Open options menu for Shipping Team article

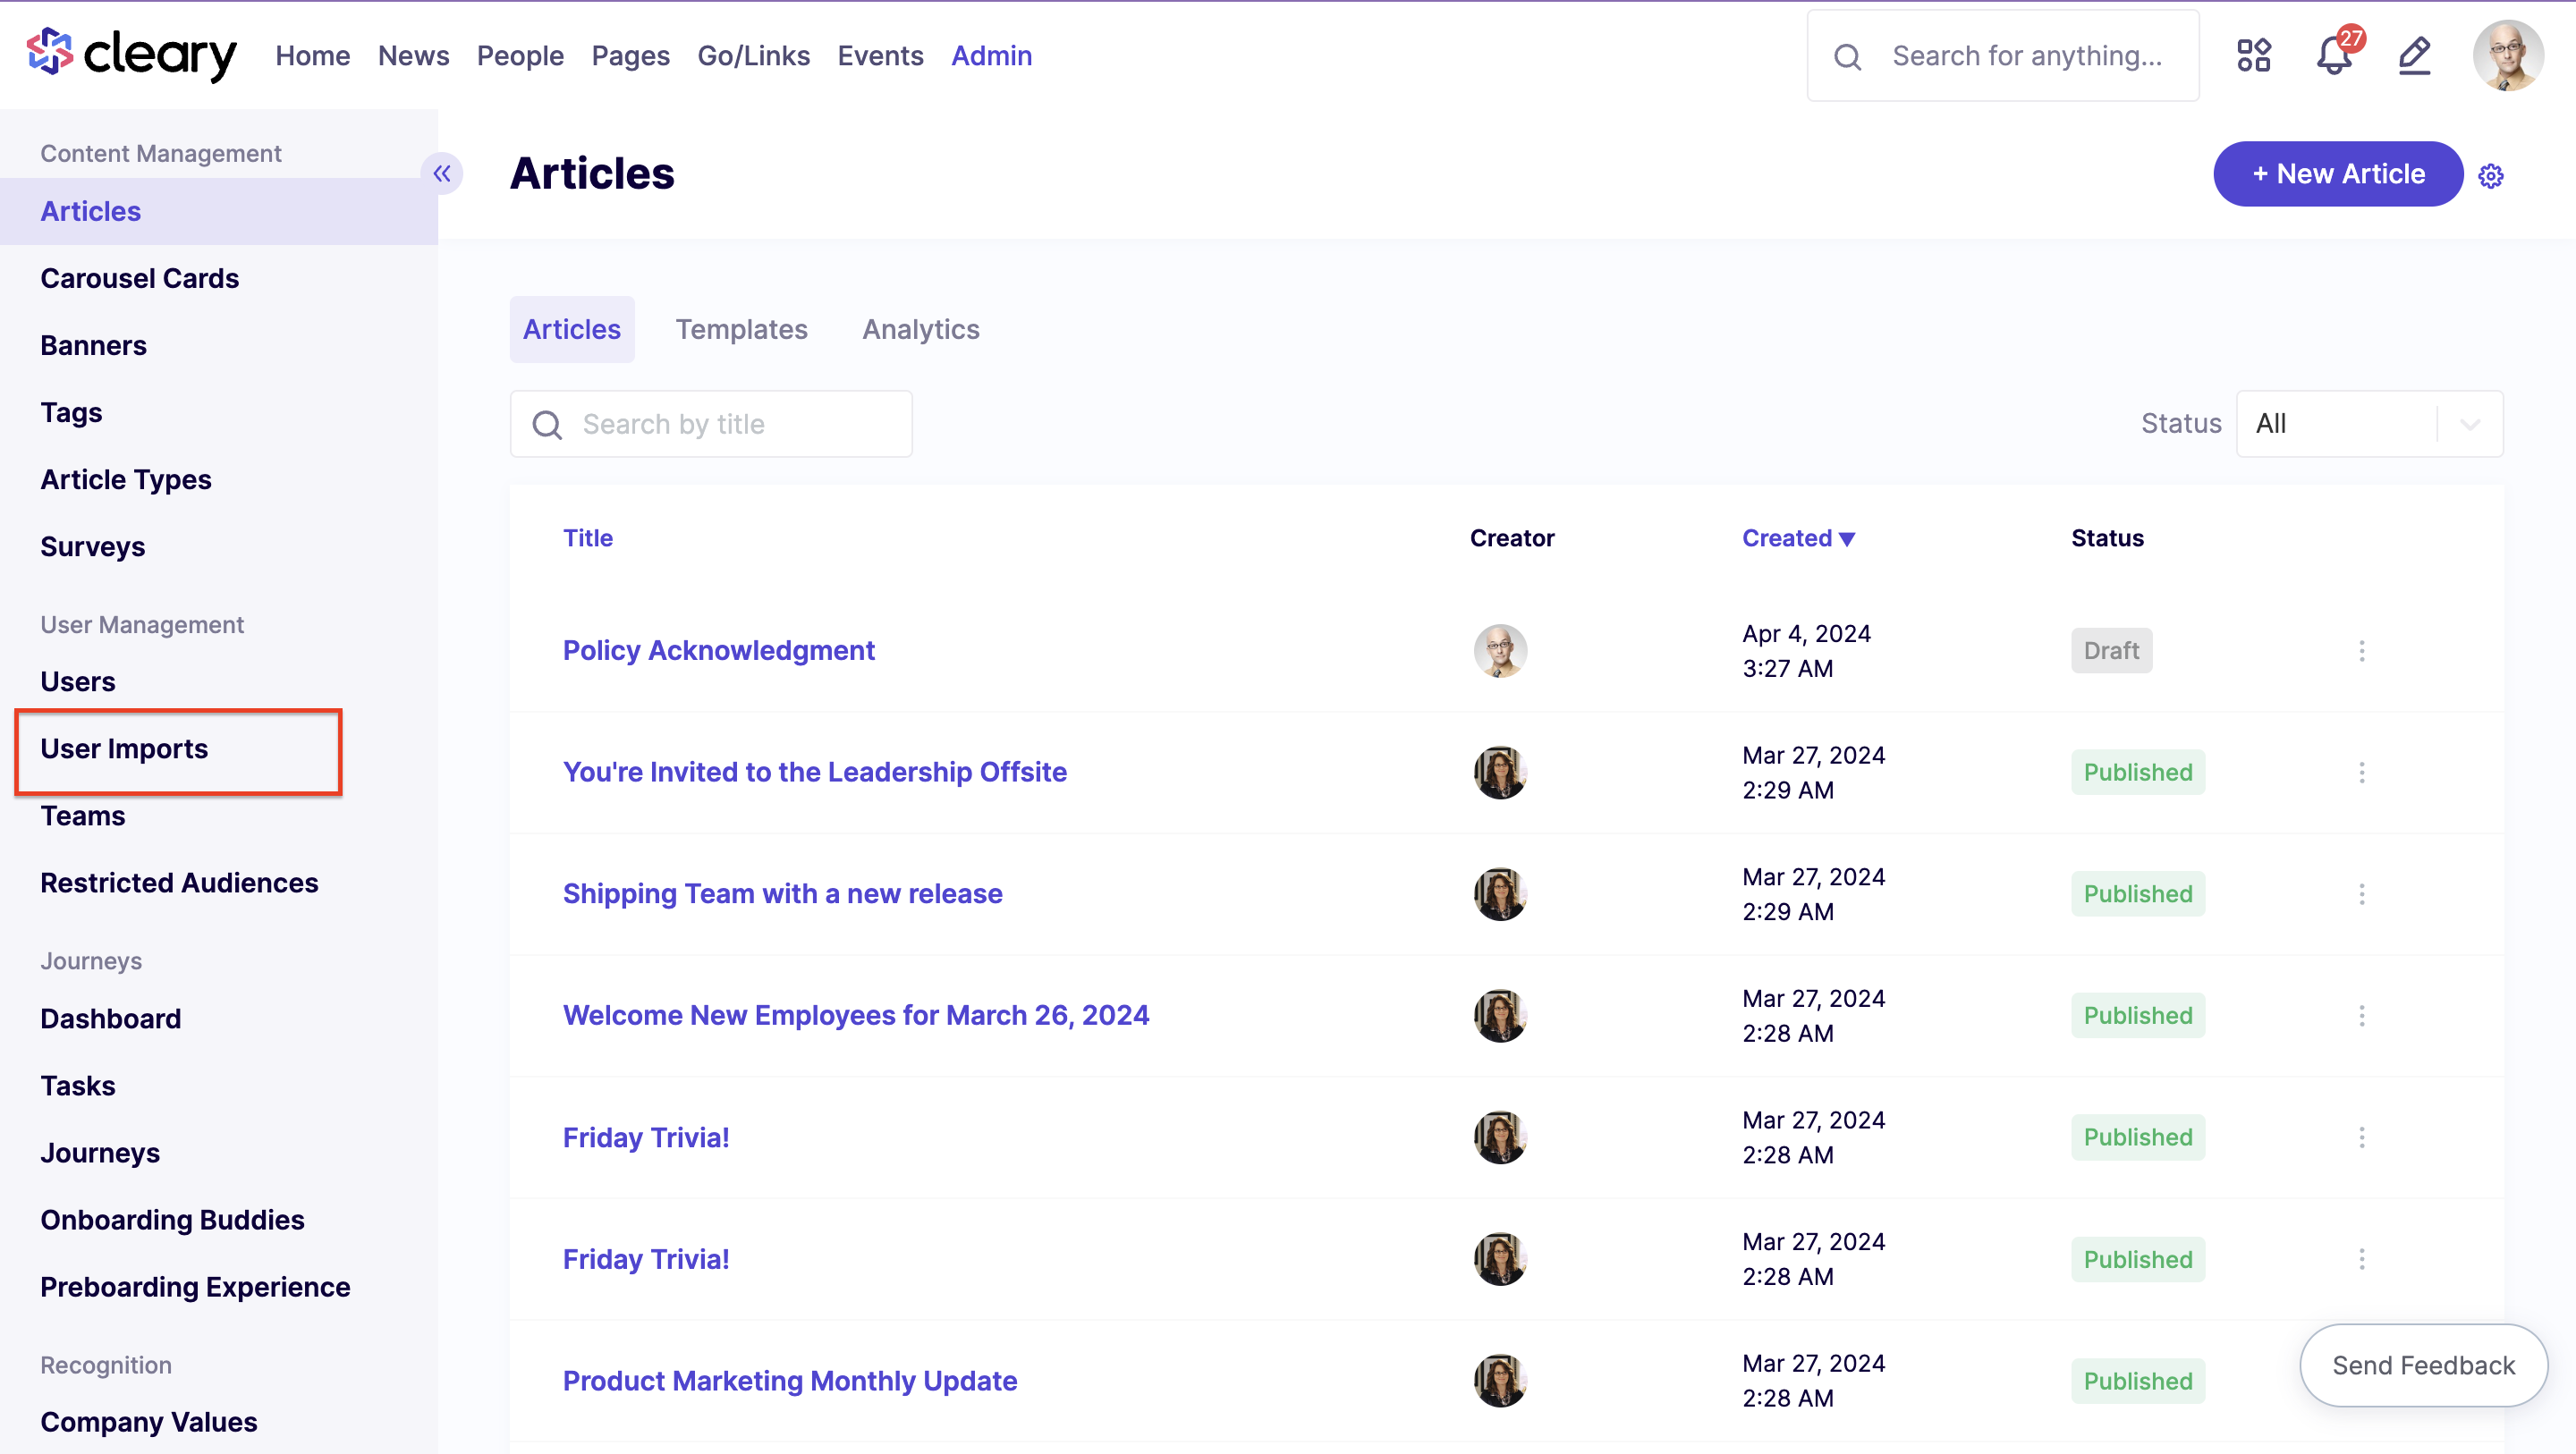(2362, 894)
